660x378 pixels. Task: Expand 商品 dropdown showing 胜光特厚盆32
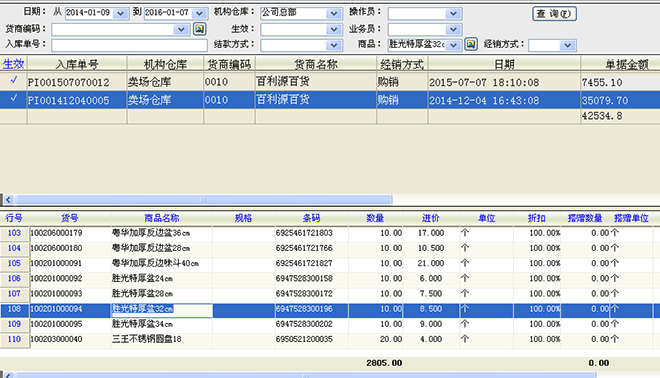(x=453, y=45)
